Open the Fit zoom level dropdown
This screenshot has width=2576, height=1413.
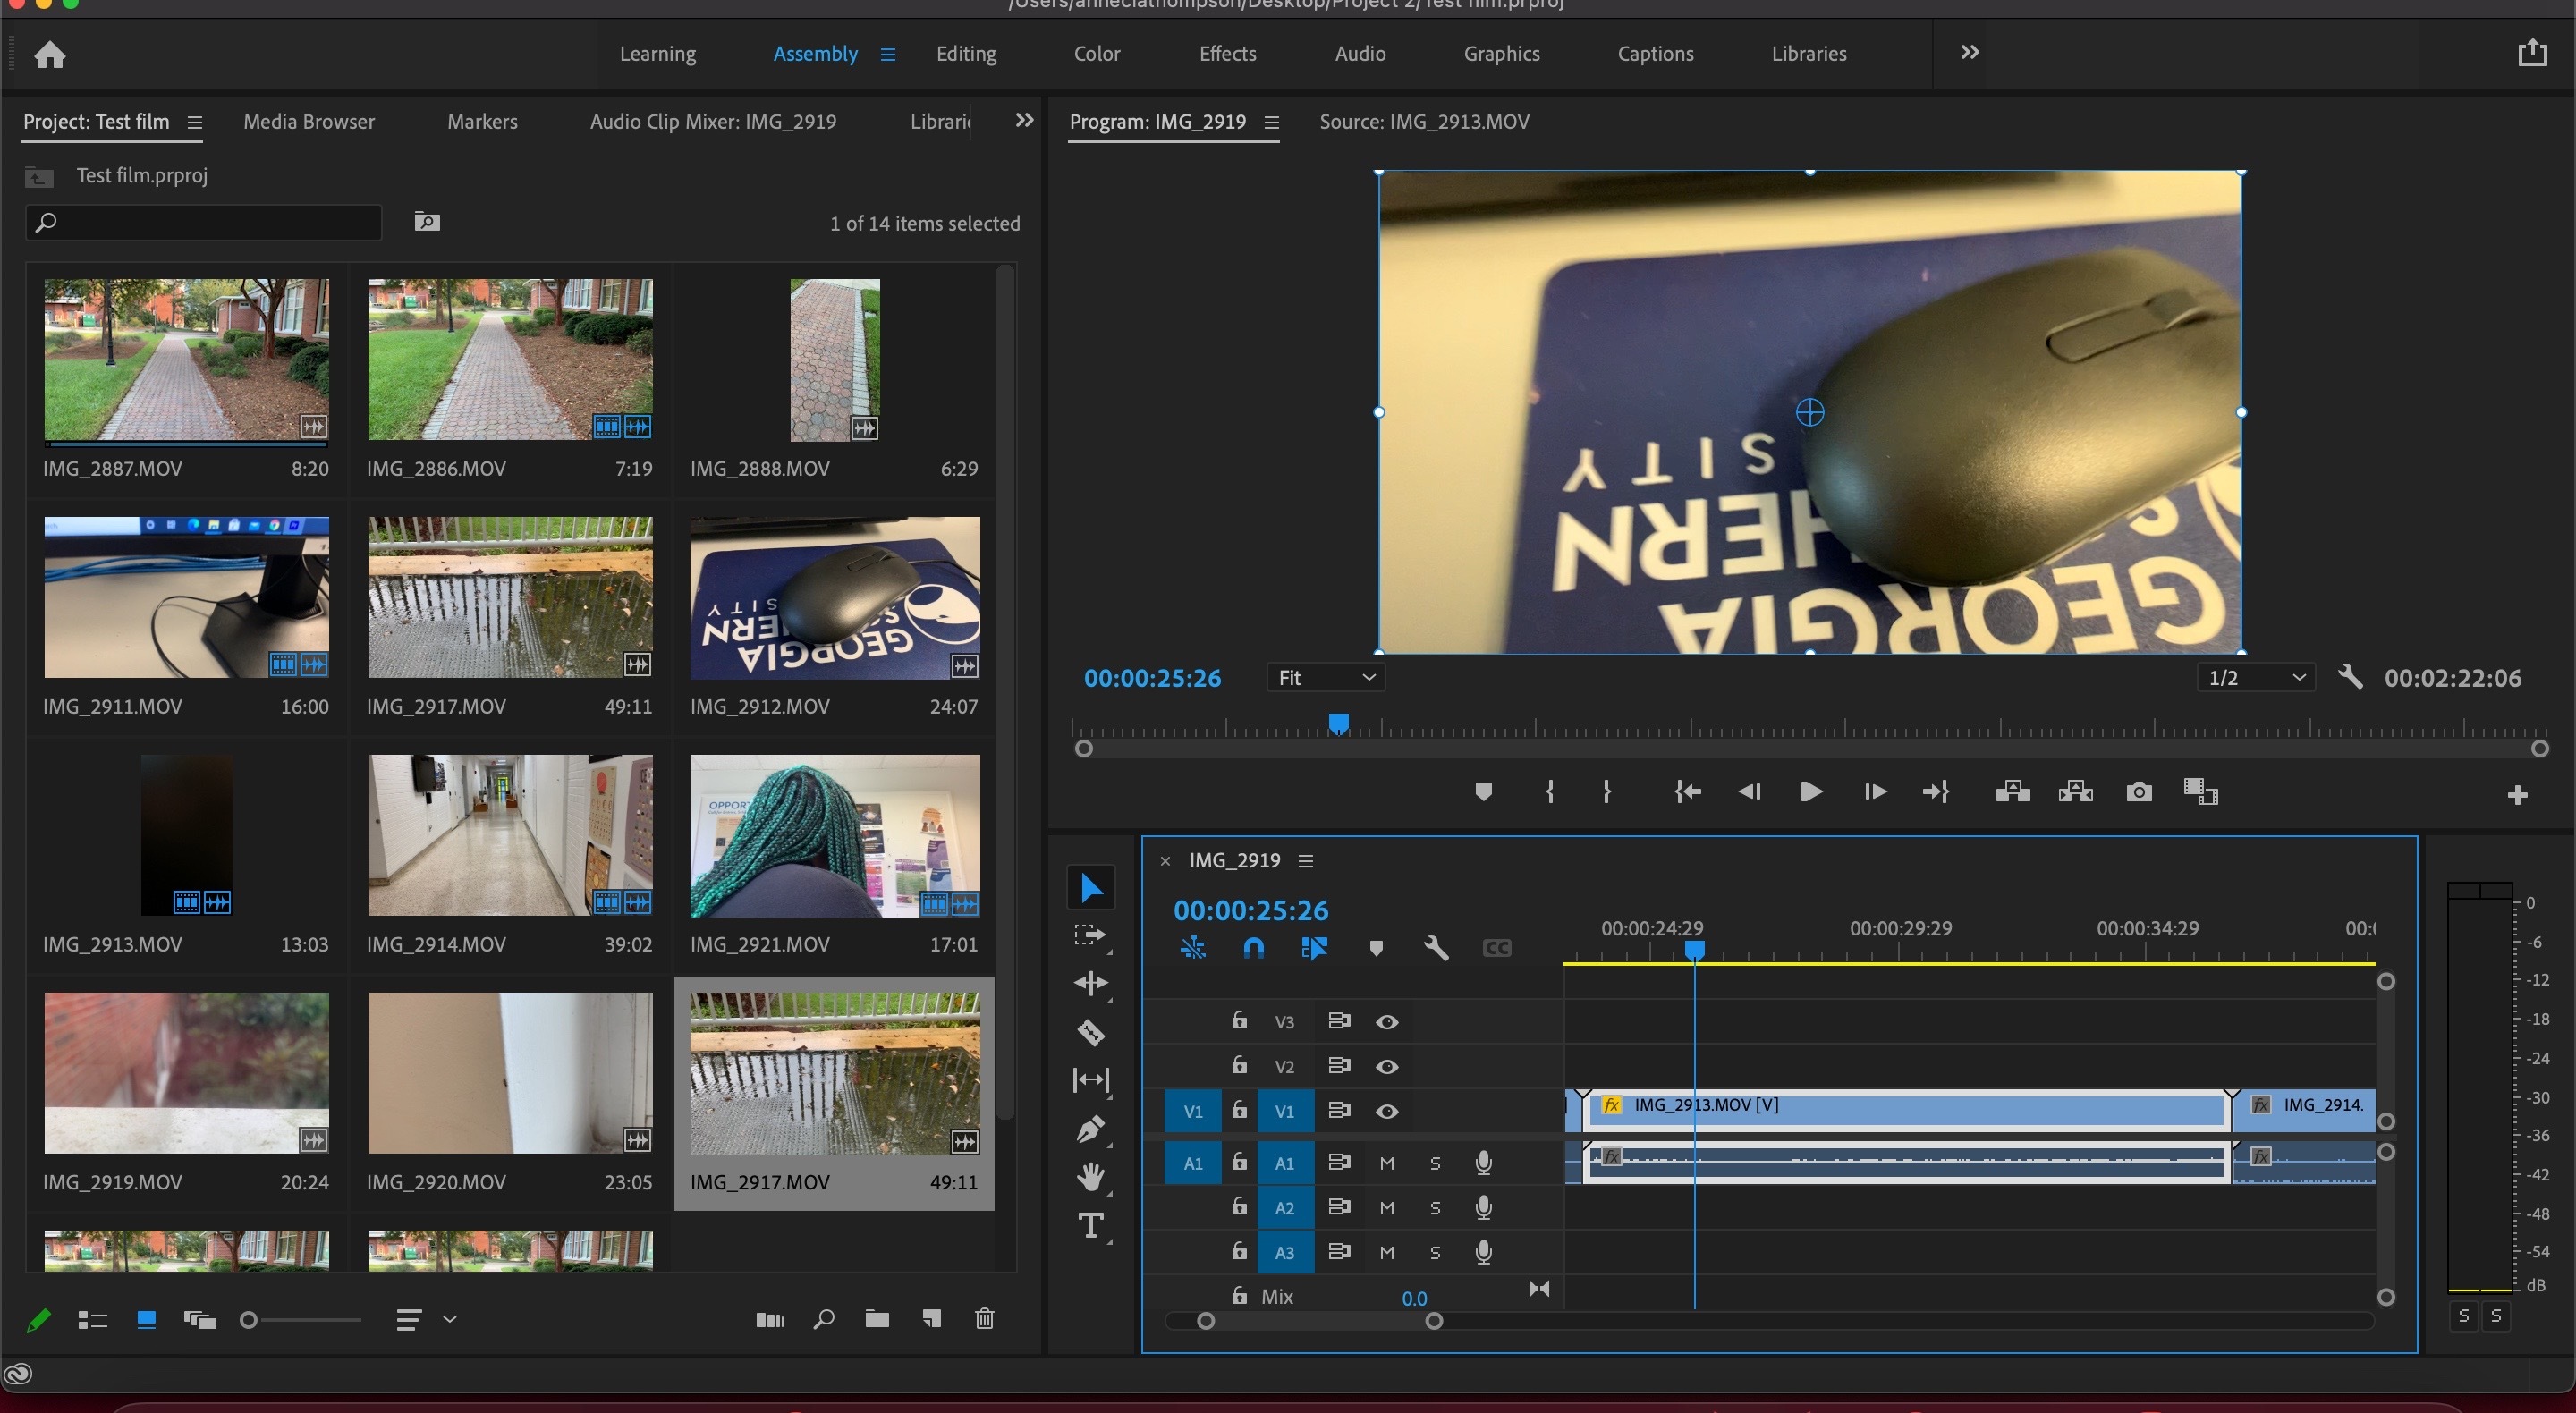(1325, 678)
